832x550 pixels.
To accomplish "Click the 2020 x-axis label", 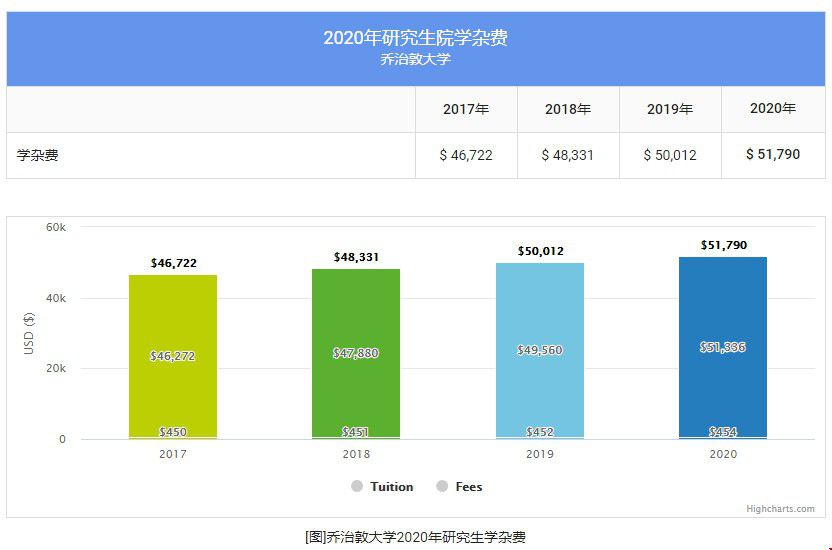I will pyautogui.click(x=723, y=454).
